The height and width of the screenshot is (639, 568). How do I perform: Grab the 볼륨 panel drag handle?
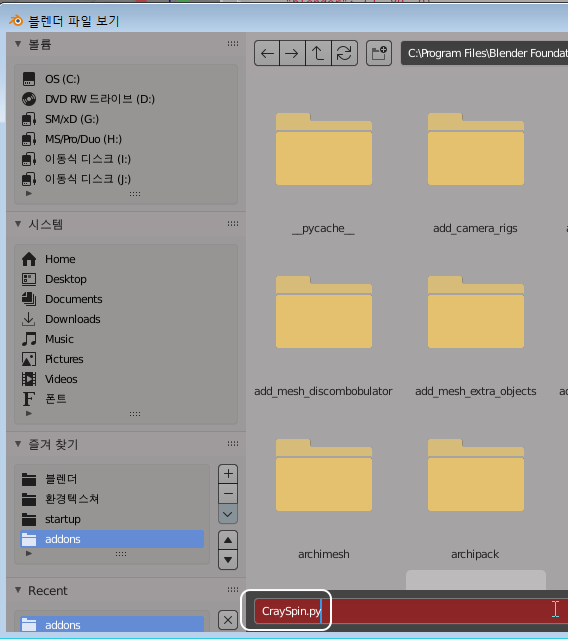pos(233,44)
